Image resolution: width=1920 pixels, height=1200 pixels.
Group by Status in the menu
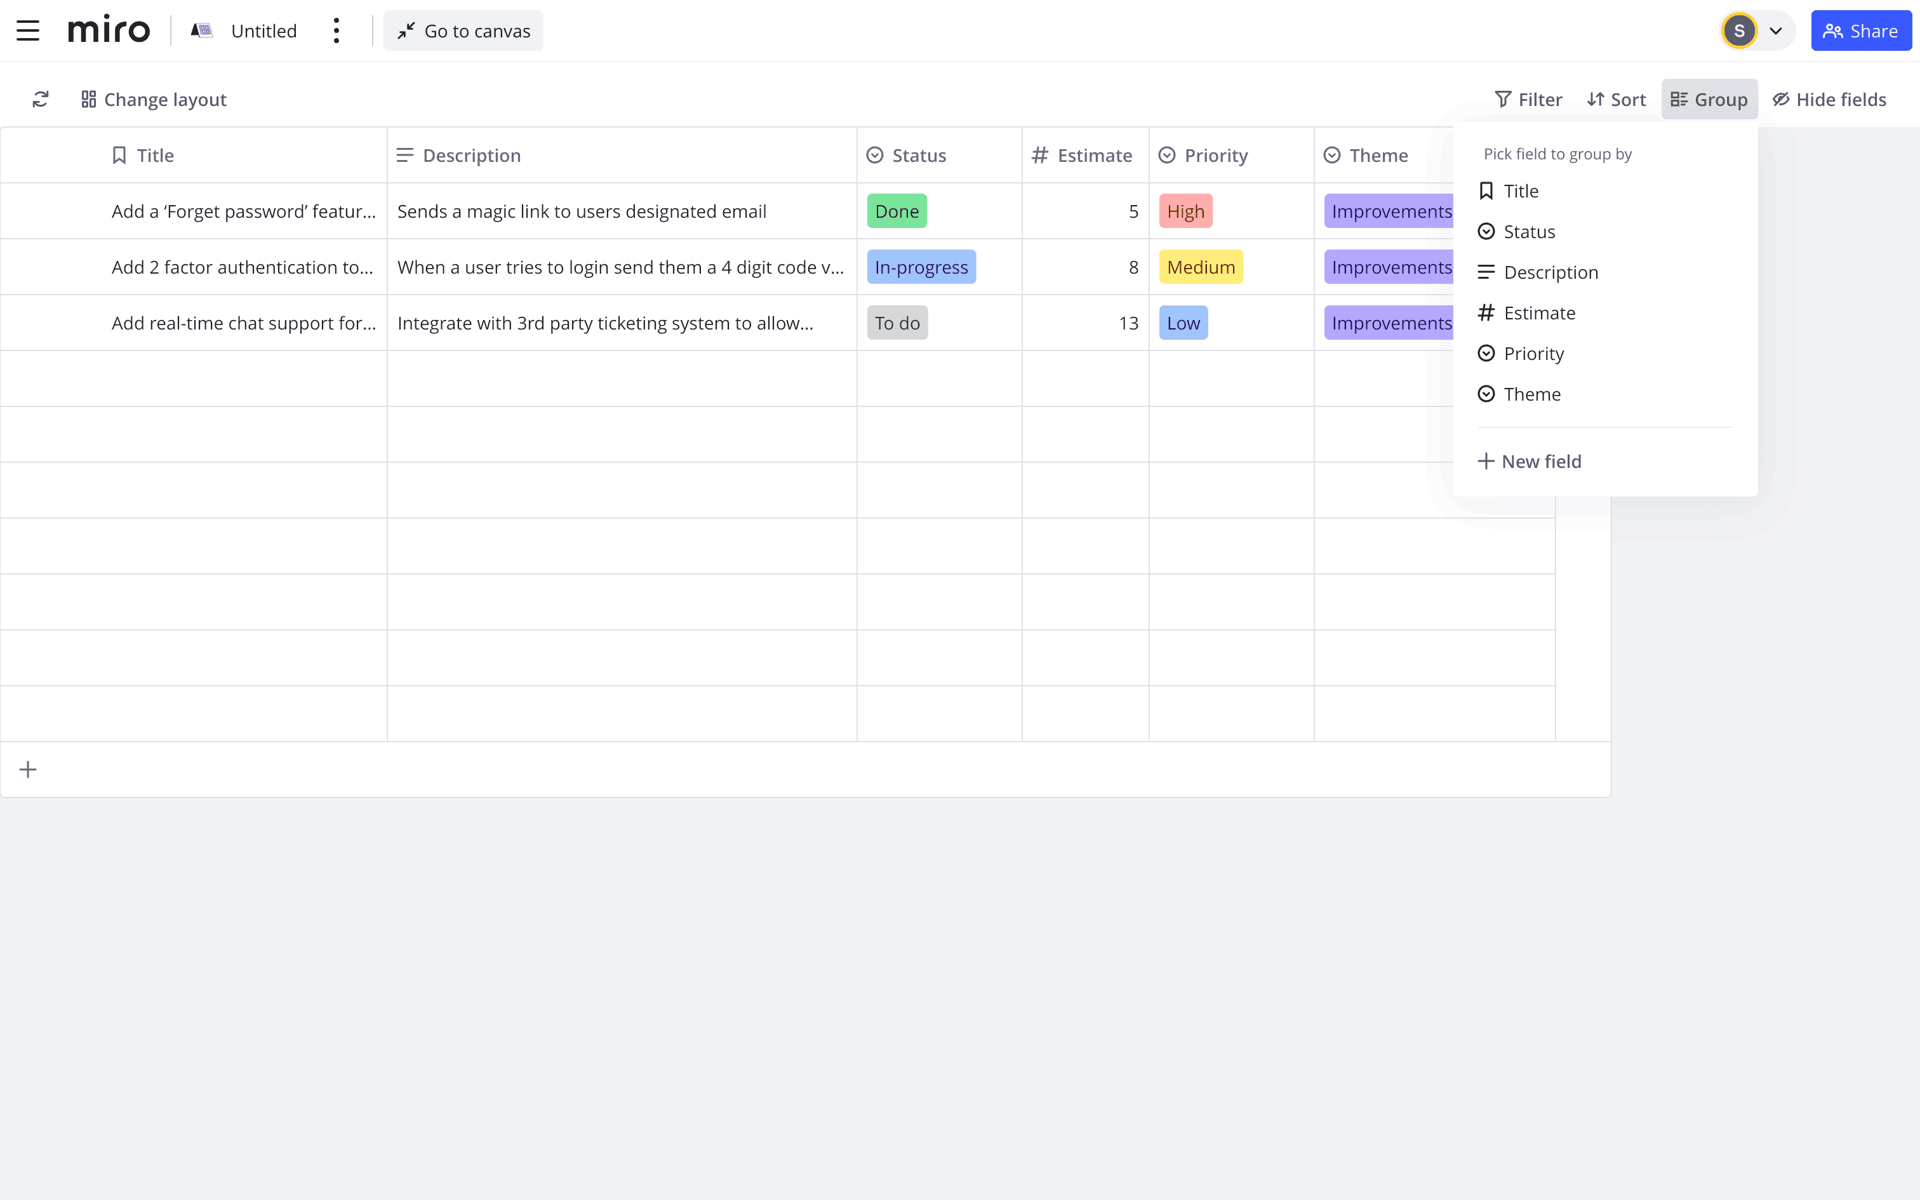click(x=1604, y=232)
